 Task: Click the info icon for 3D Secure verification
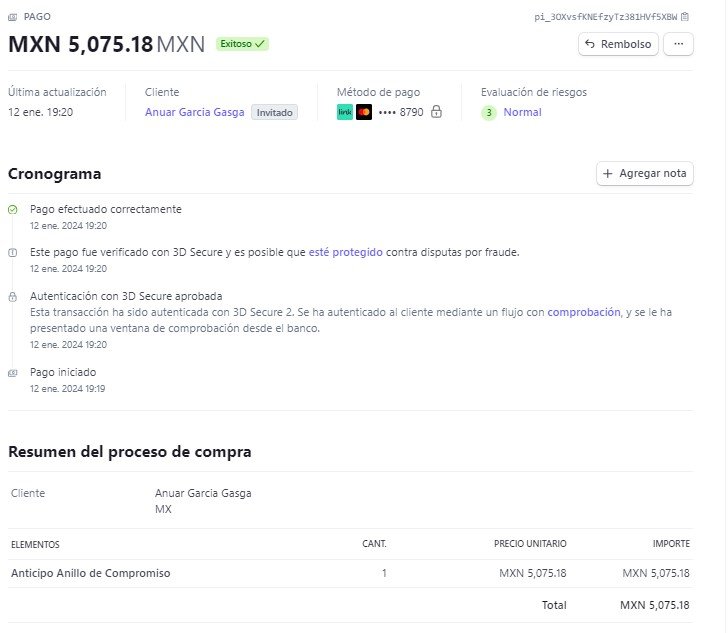[x=13, y=253]
